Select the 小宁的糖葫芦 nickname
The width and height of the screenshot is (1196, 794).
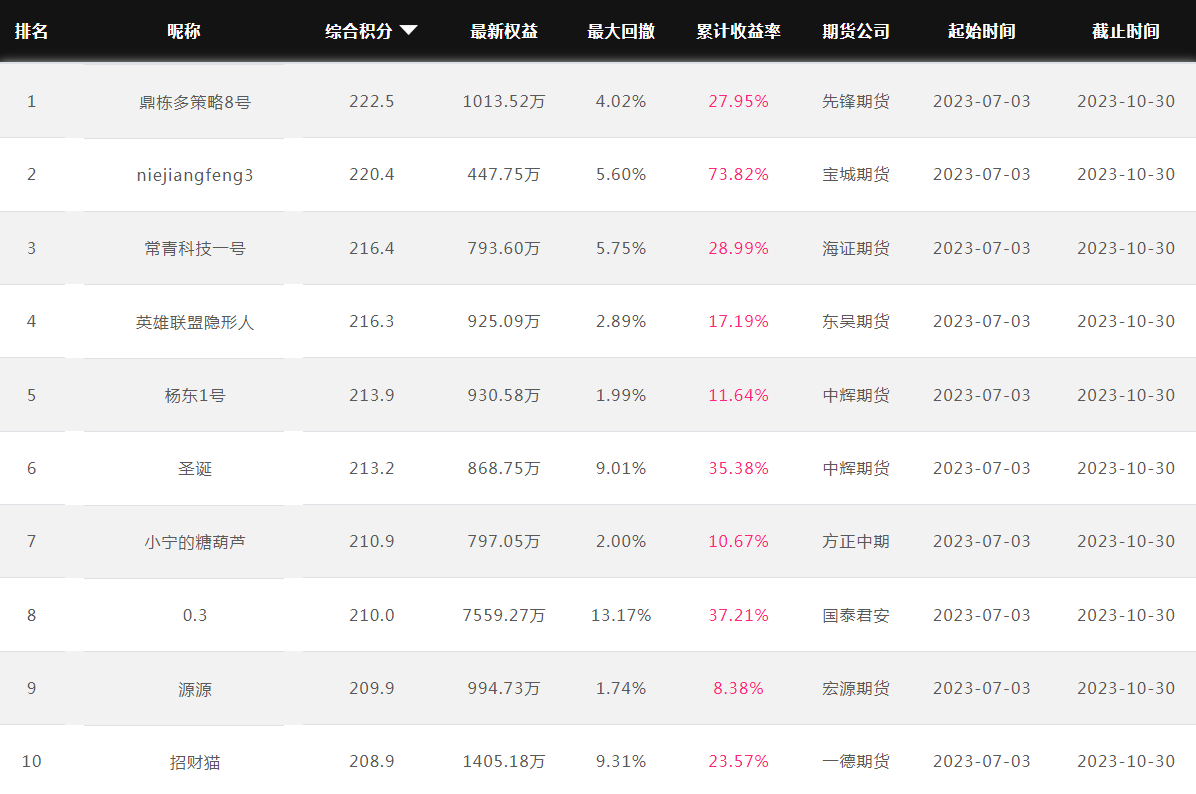click(x=195, y=542)
